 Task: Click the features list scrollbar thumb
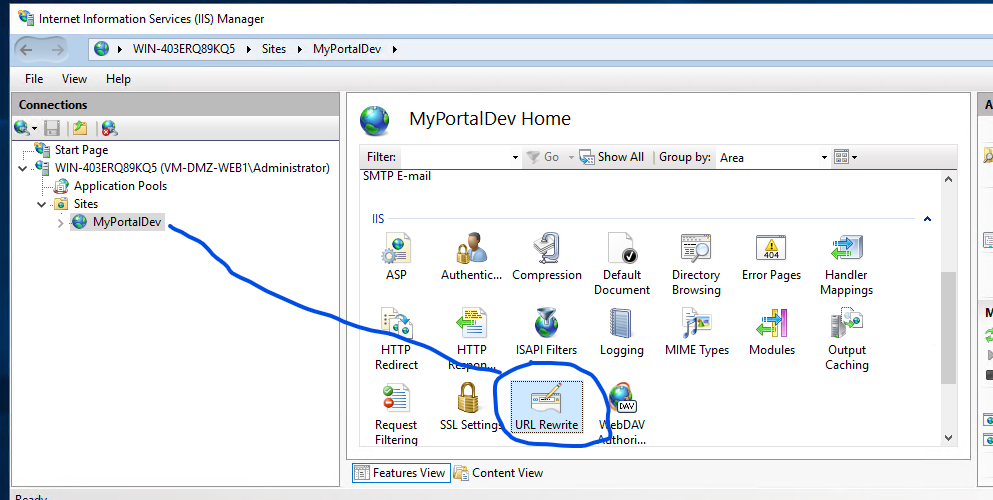948,327
